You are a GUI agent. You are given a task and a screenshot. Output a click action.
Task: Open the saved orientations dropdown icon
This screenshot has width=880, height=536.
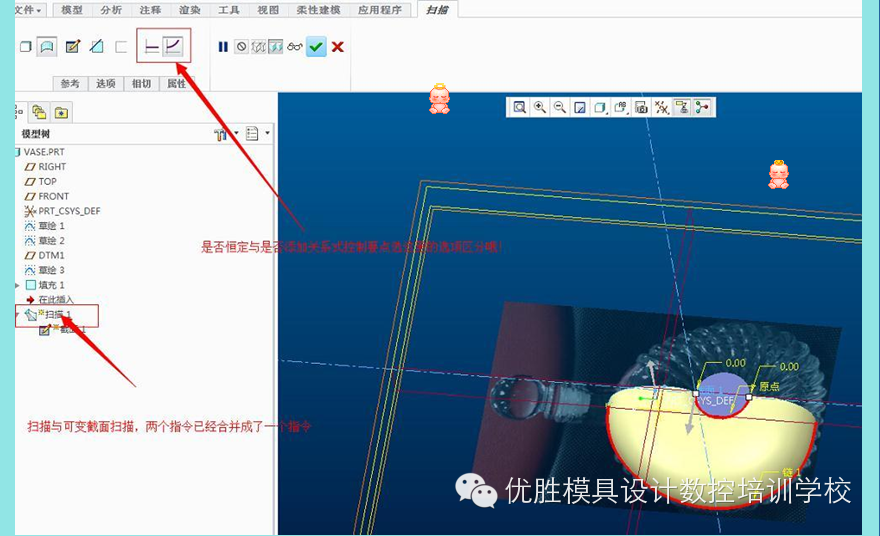(620, 107)
